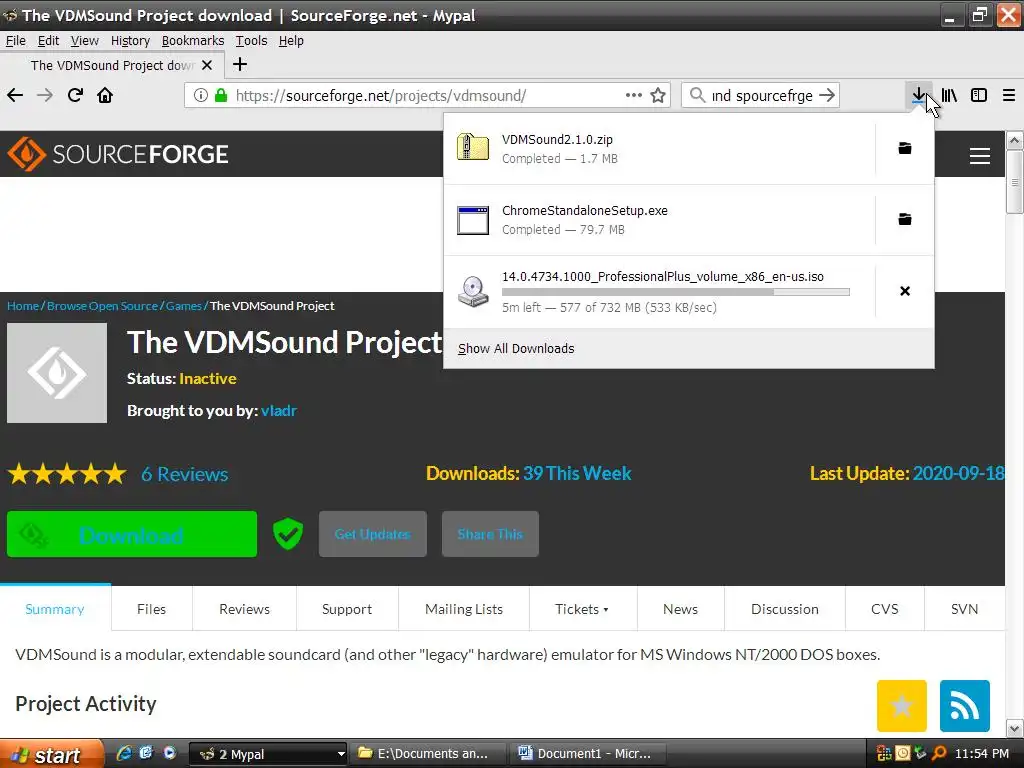This screenshot has height=768, width=1024.
Task: Cancel the ProfessionalPlus ISO download
Action: pos(904,291)
